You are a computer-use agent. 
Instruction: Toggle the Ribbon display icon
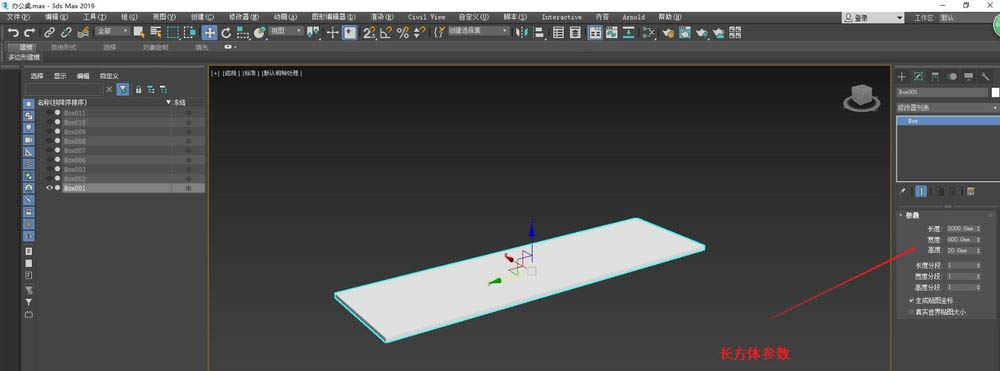click(x=595, y=33)
